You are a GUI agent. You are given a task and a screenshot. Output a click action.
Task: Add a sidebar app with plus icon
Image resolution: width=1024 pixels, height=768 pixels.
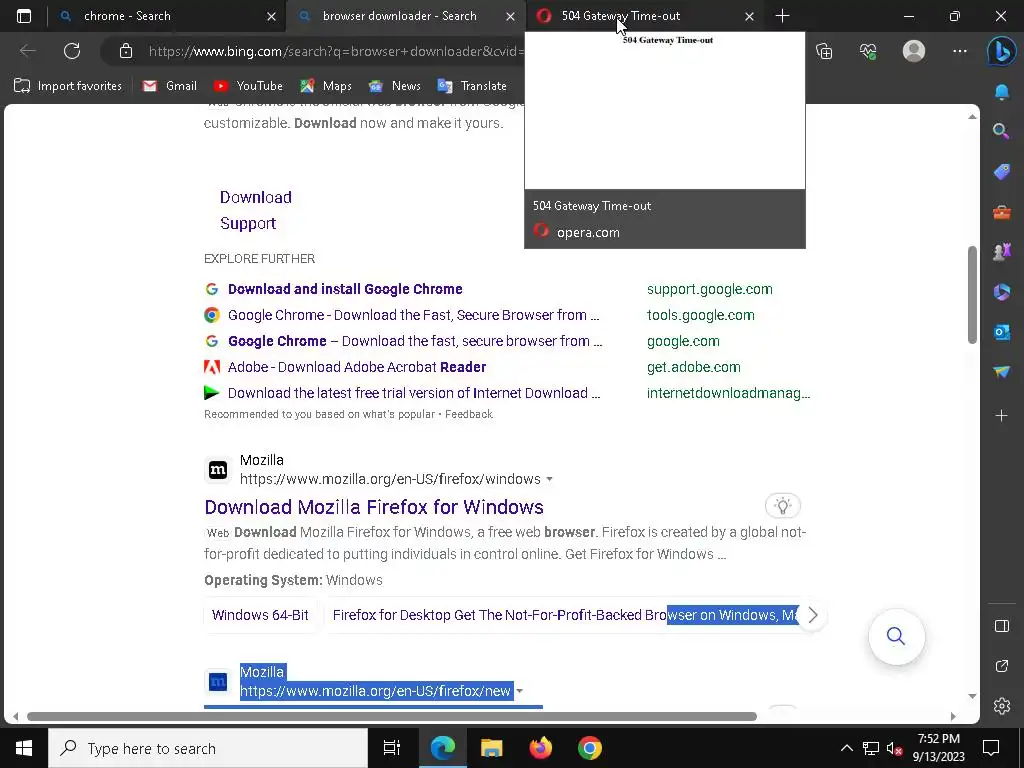click(x=1002, y=415)
